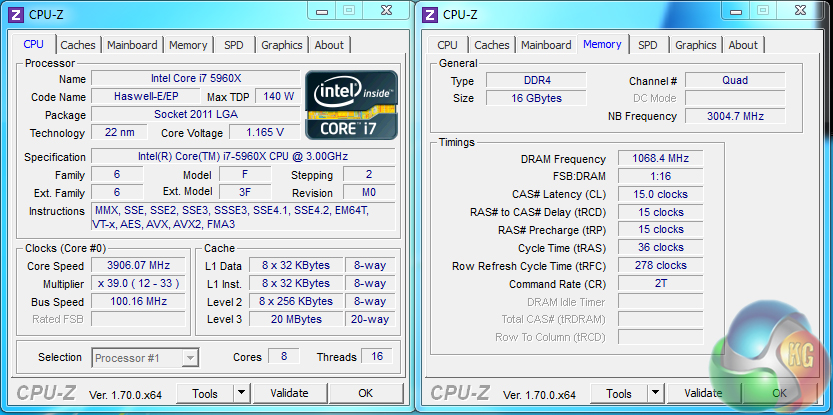Click the memory Type value DDR4

536,80
